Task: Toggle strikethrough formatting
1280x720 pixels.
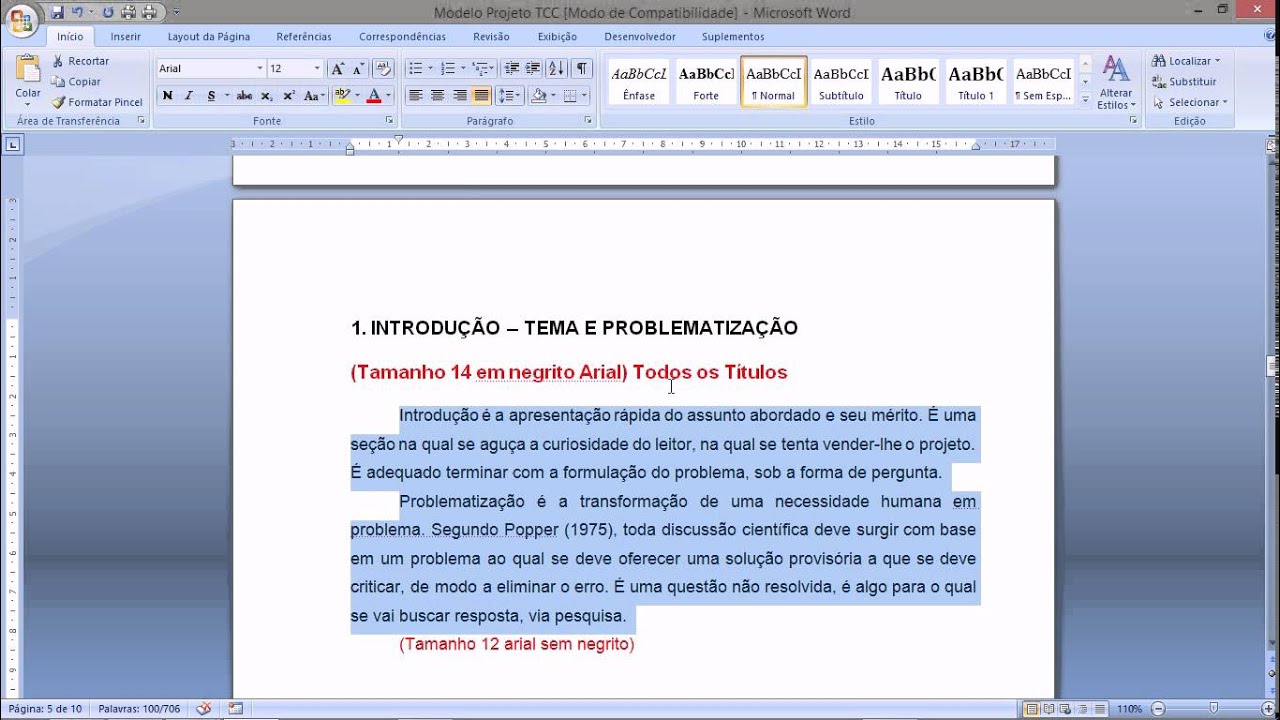Action: (244, 96)
